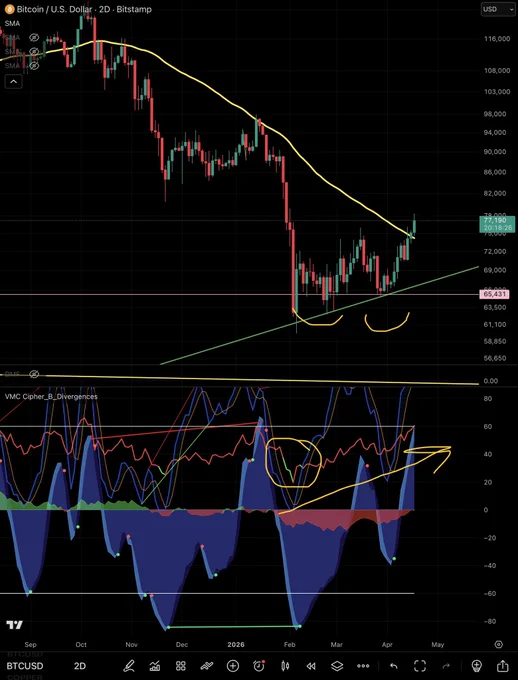Image resolution: width=518 pixels, height=680 pixels.
Task: Tap the 116,000 price scale label
Action: click(497, 39)
